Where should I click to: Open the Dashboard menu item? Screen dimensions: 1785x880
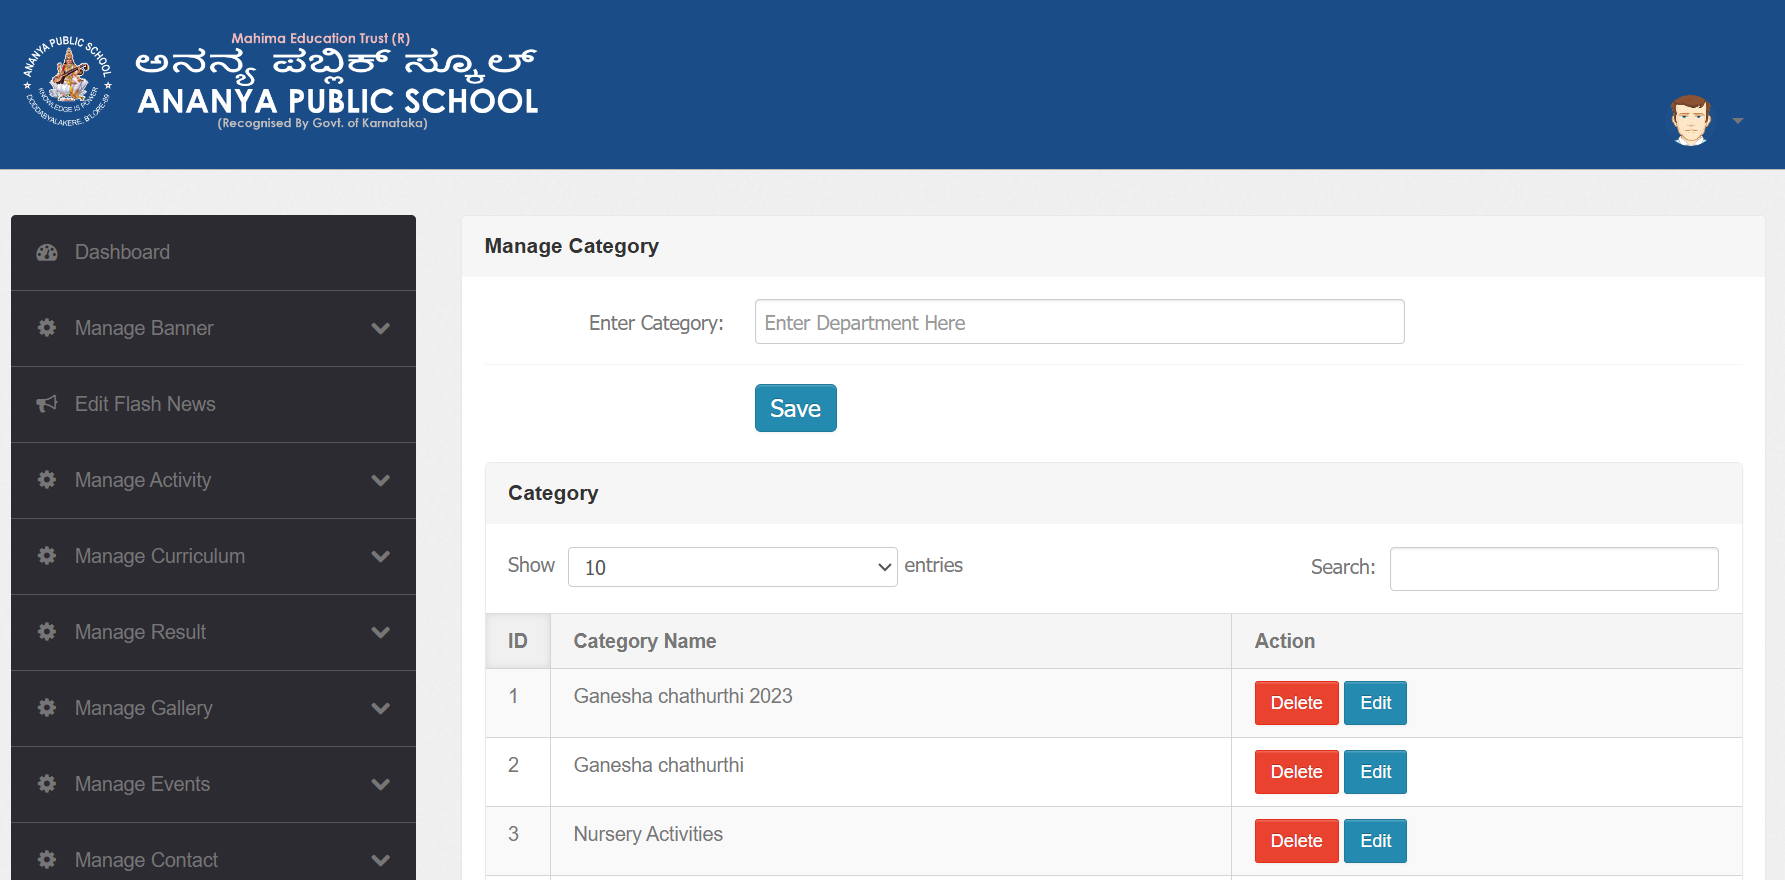coord(213,252)
